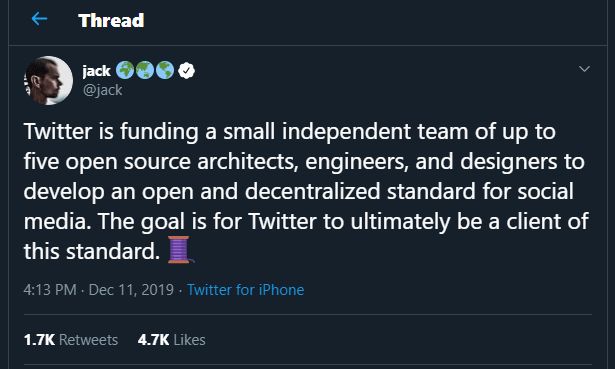Click the display name jack

[x=96, y=71]
